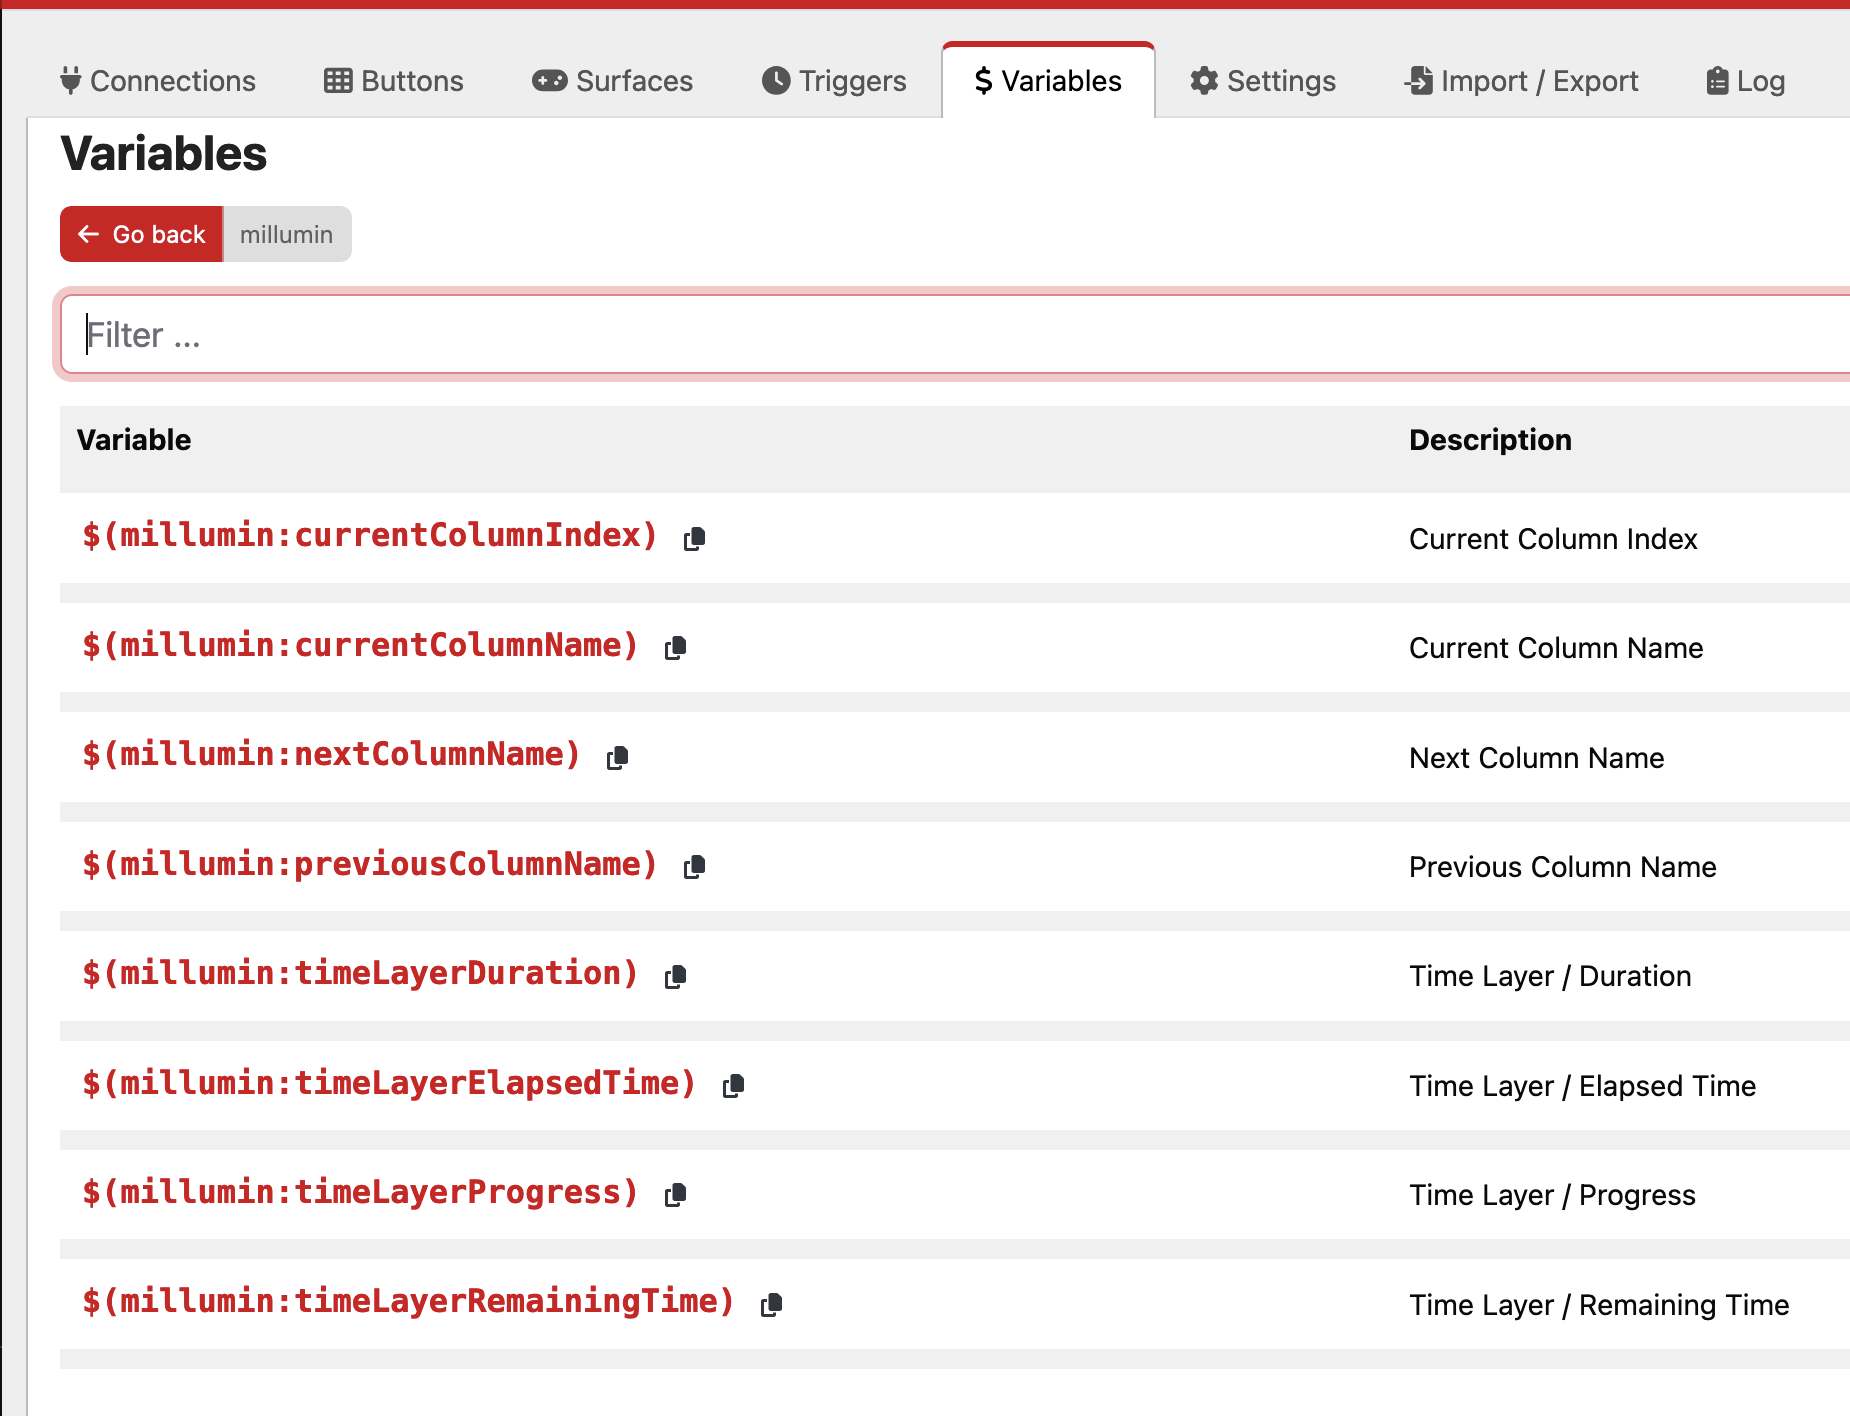Open the Connections tab

point(158,81)
